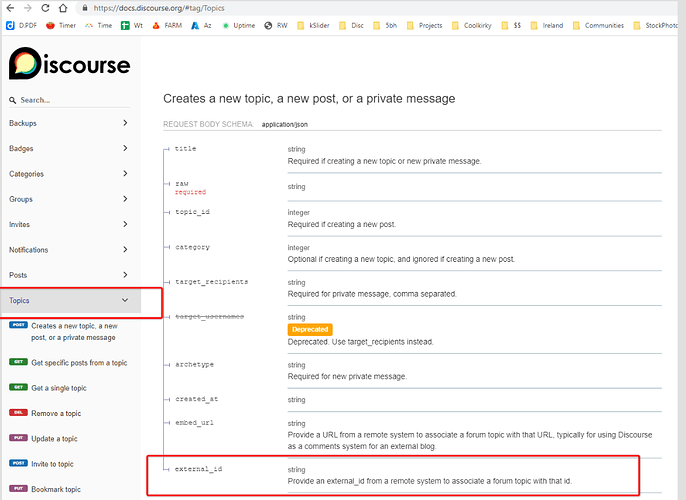Select Groups in the sidebar
The width and height of the screenshot is (686, 500).
click(x=21, y=199)
